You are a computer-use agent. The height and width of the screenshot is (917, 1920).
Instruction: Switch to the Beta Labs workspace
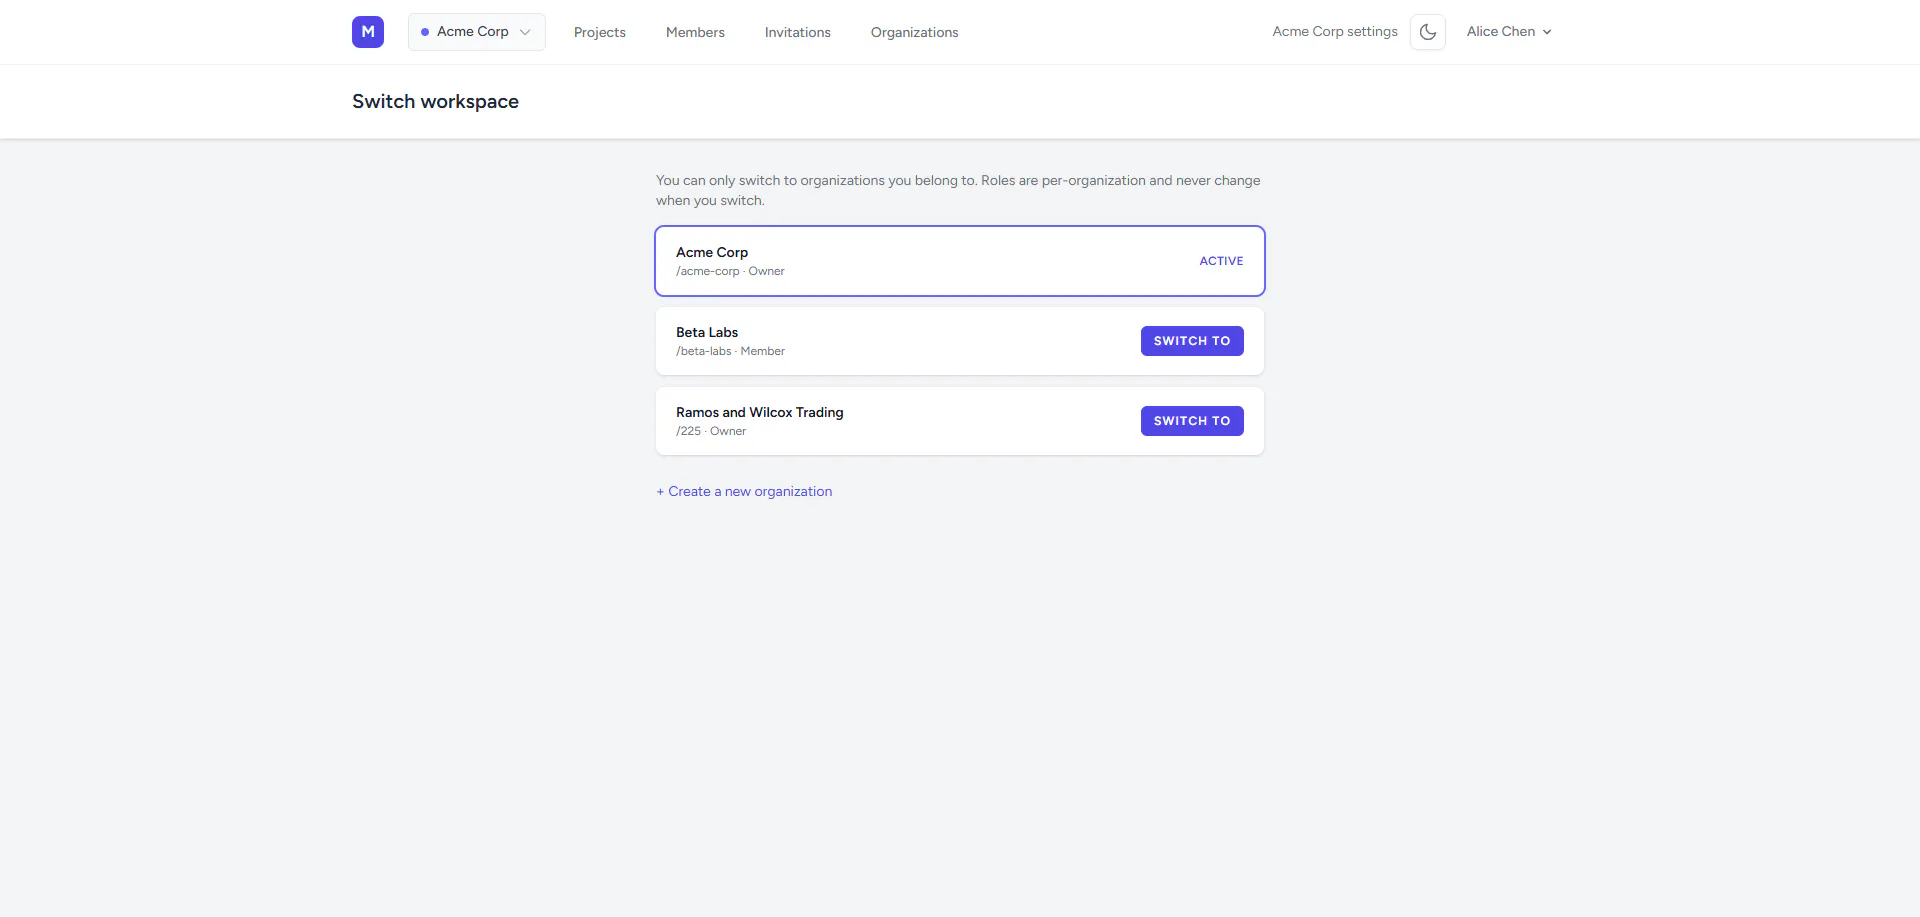pyautogui.click(x=1192, y=341)
